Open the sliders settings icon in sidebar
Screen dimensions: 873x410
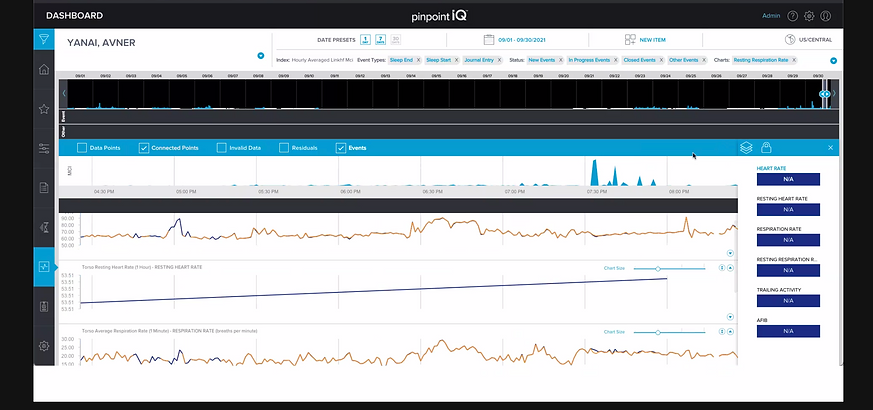pos(44,148)
